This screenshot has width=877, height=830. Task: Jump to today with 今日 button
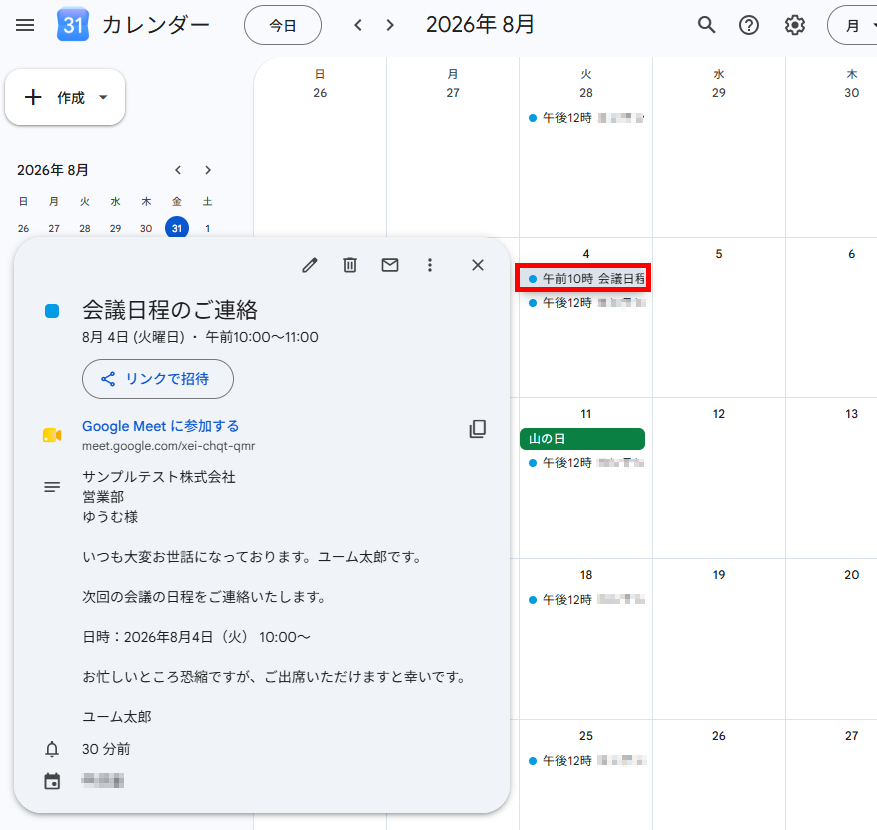(282, 25)
